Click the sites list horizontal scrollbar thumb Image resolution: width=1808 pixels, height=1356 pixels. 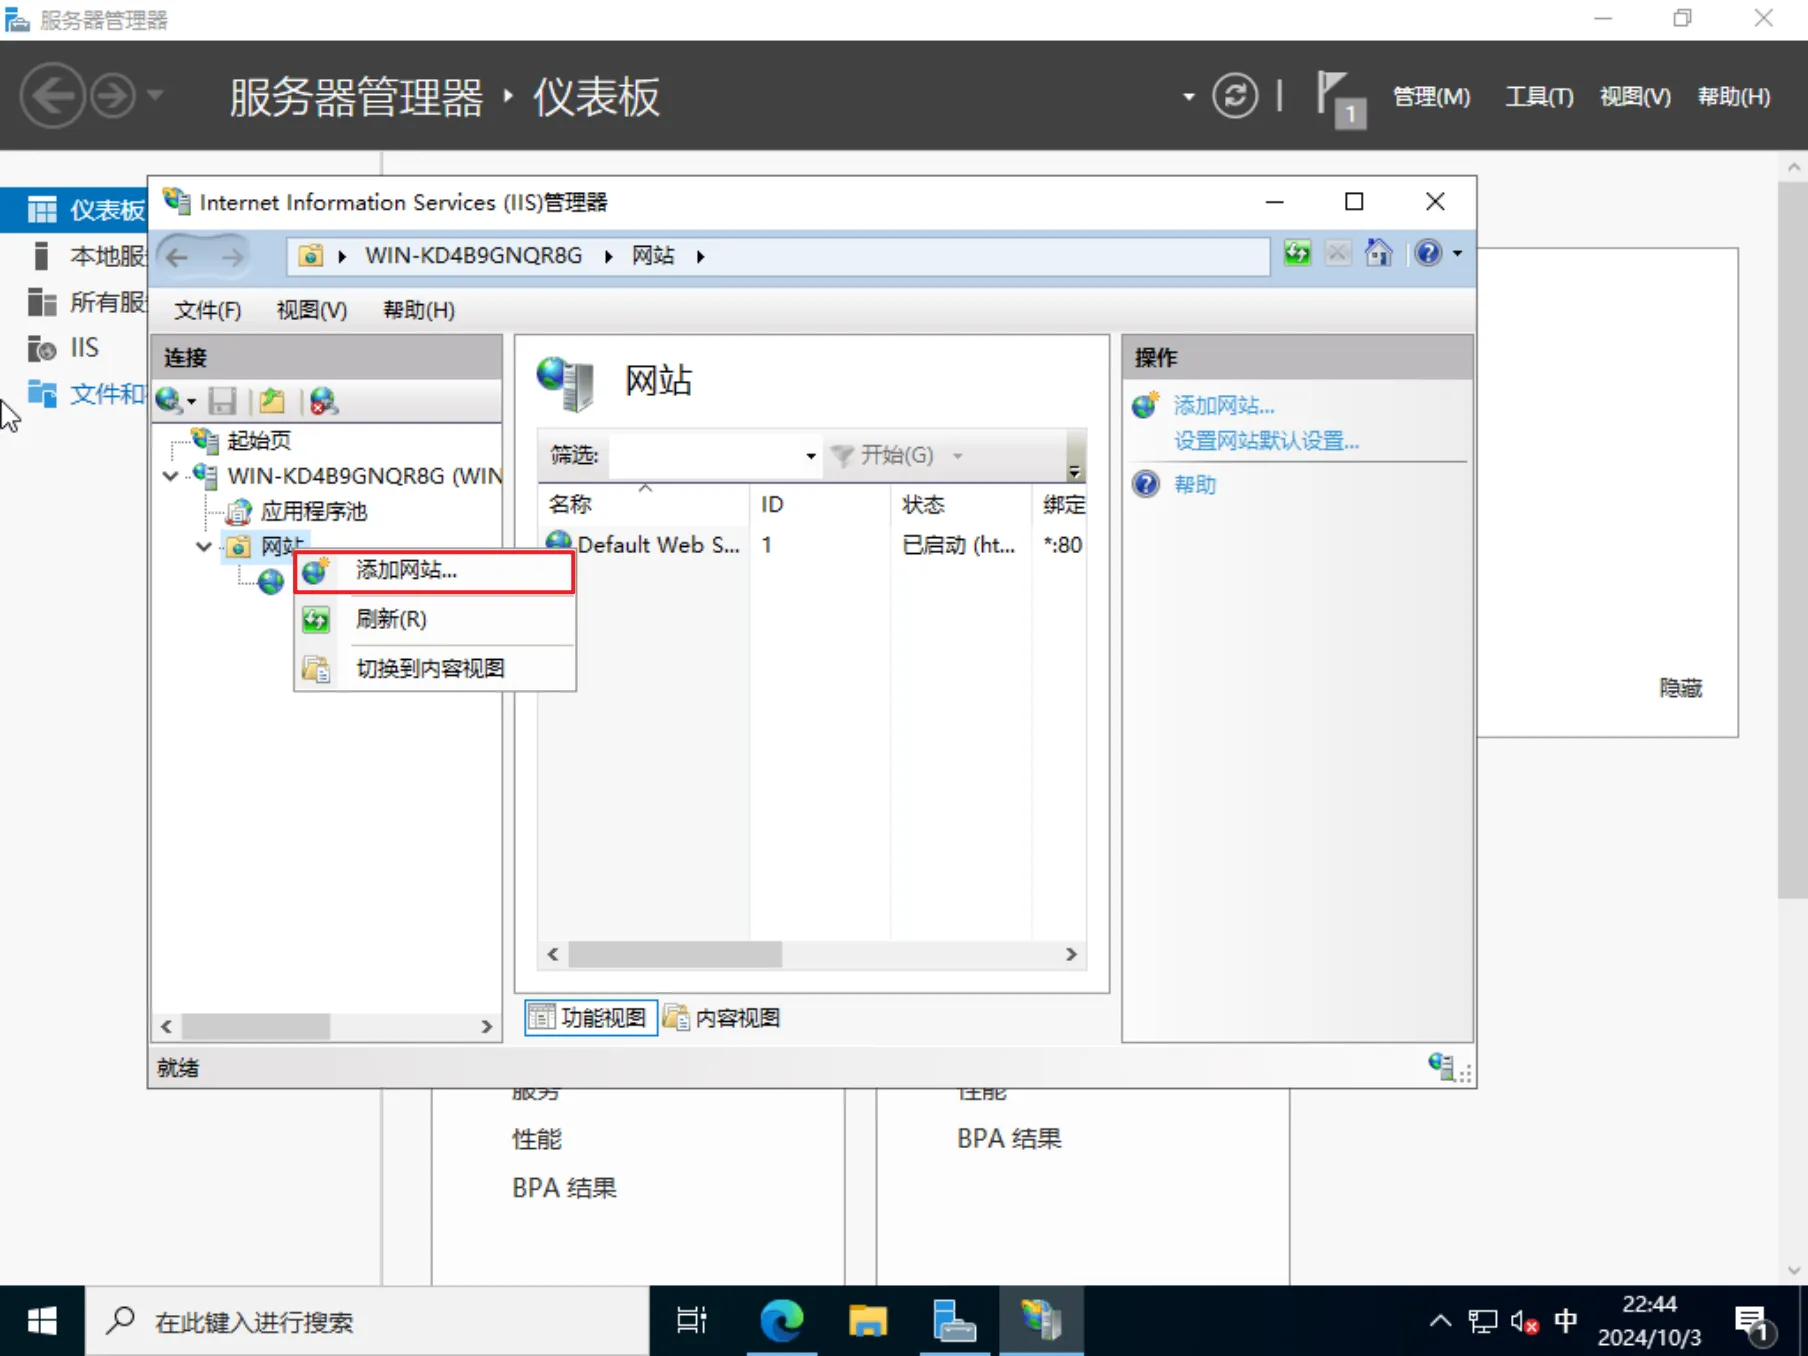(x=675, y=955)
